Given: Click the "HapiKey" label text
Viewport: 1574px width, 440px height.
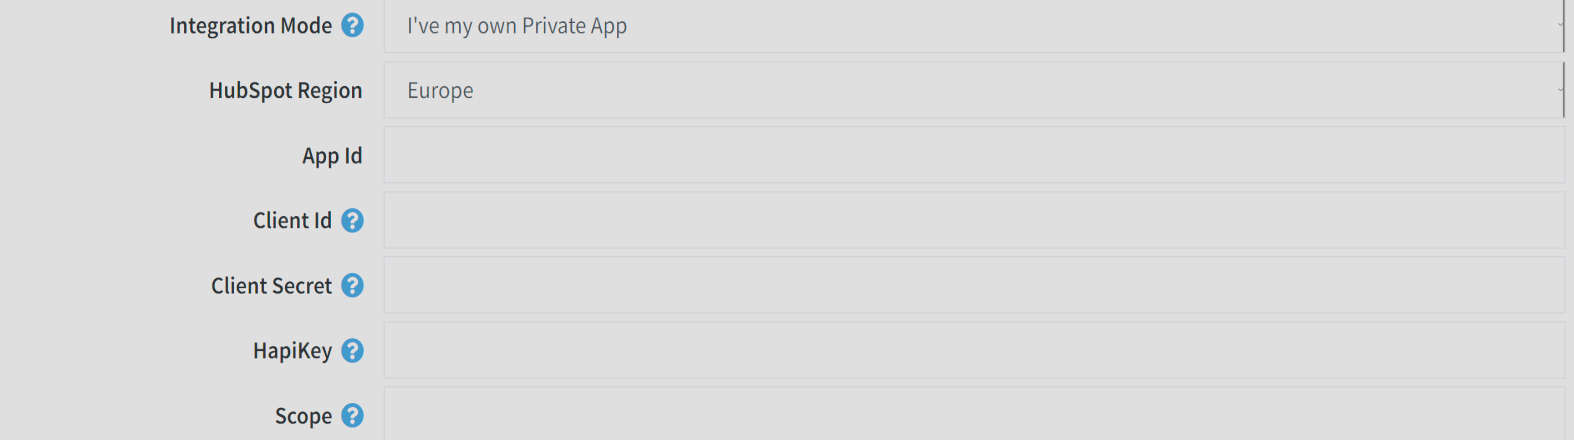Looking at the screenshot, I should (x=292, y=351).
